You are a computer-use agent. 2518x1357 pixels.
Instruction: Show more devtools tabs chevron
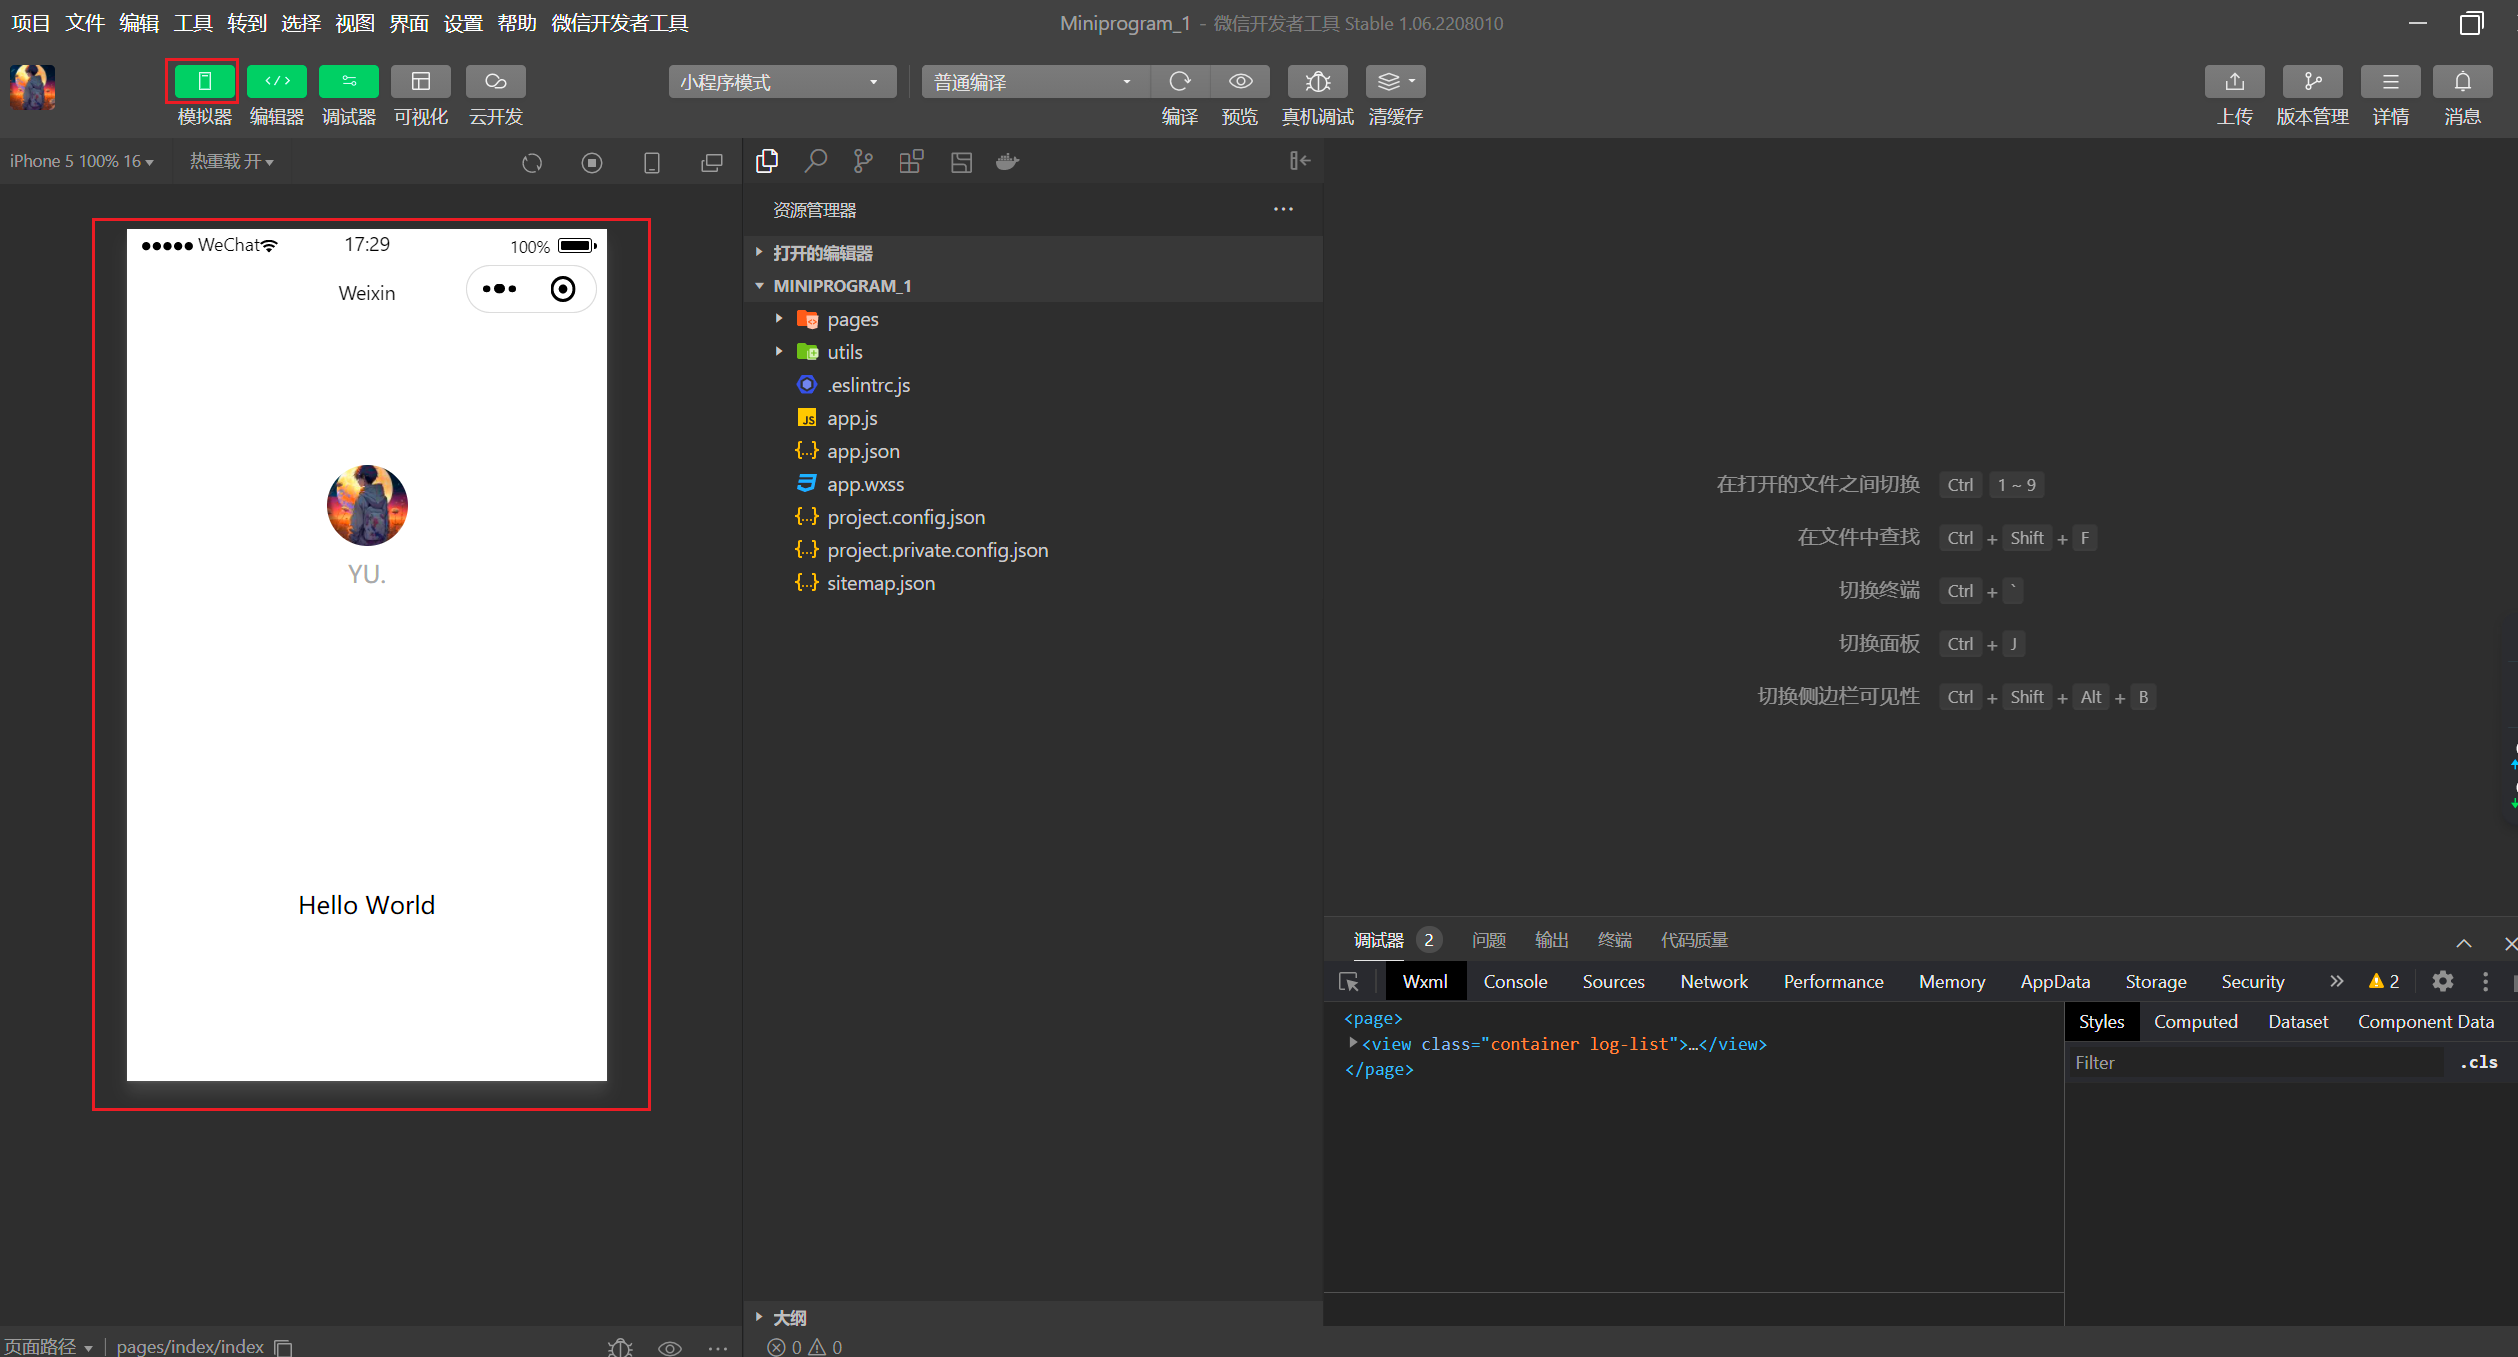point(2336,981)
